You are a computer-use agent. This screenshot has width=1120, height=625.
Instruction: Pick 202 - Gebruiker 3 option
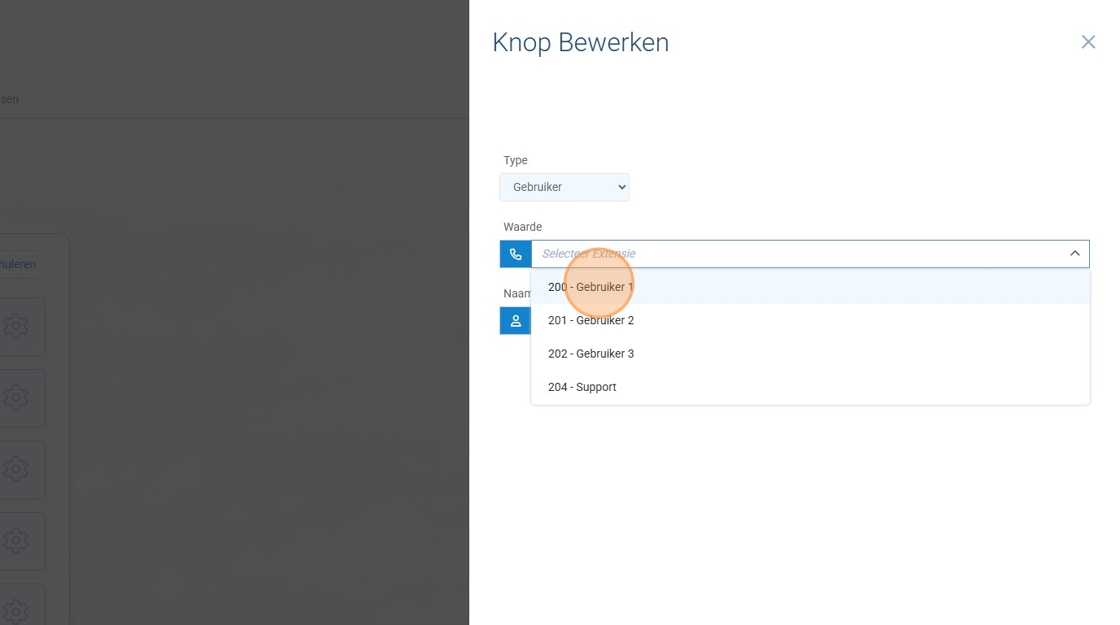point(590,354)
